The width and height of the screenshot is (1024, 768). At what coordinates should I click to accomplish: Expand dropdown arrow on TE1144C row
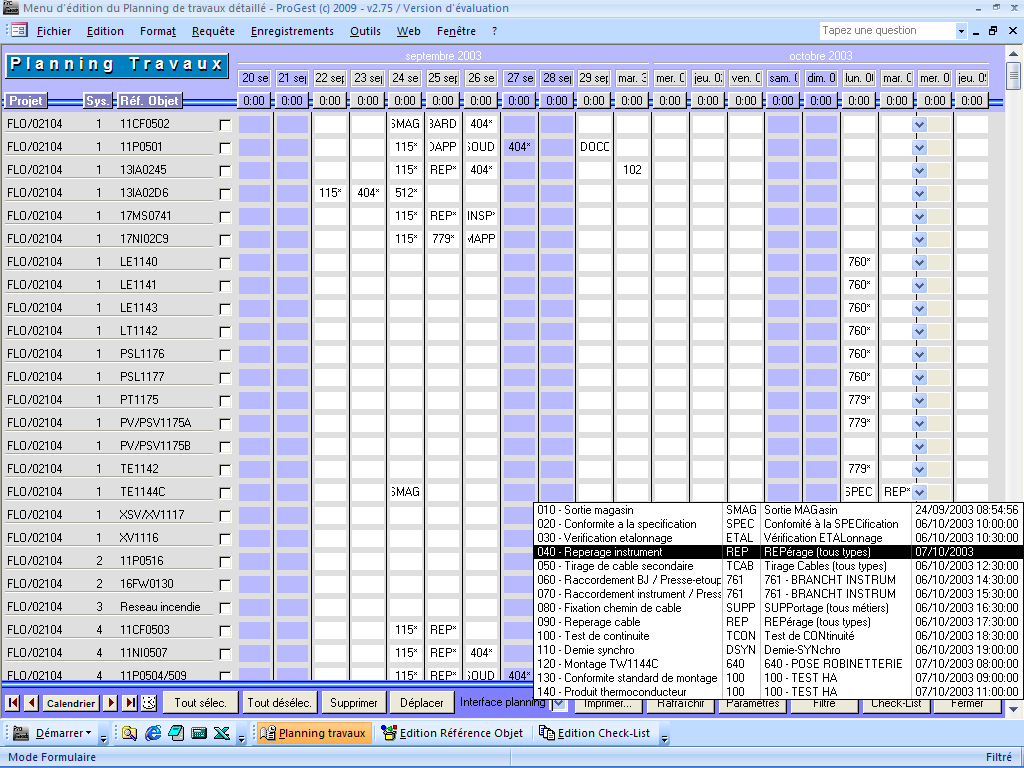(x=920, y=492)
